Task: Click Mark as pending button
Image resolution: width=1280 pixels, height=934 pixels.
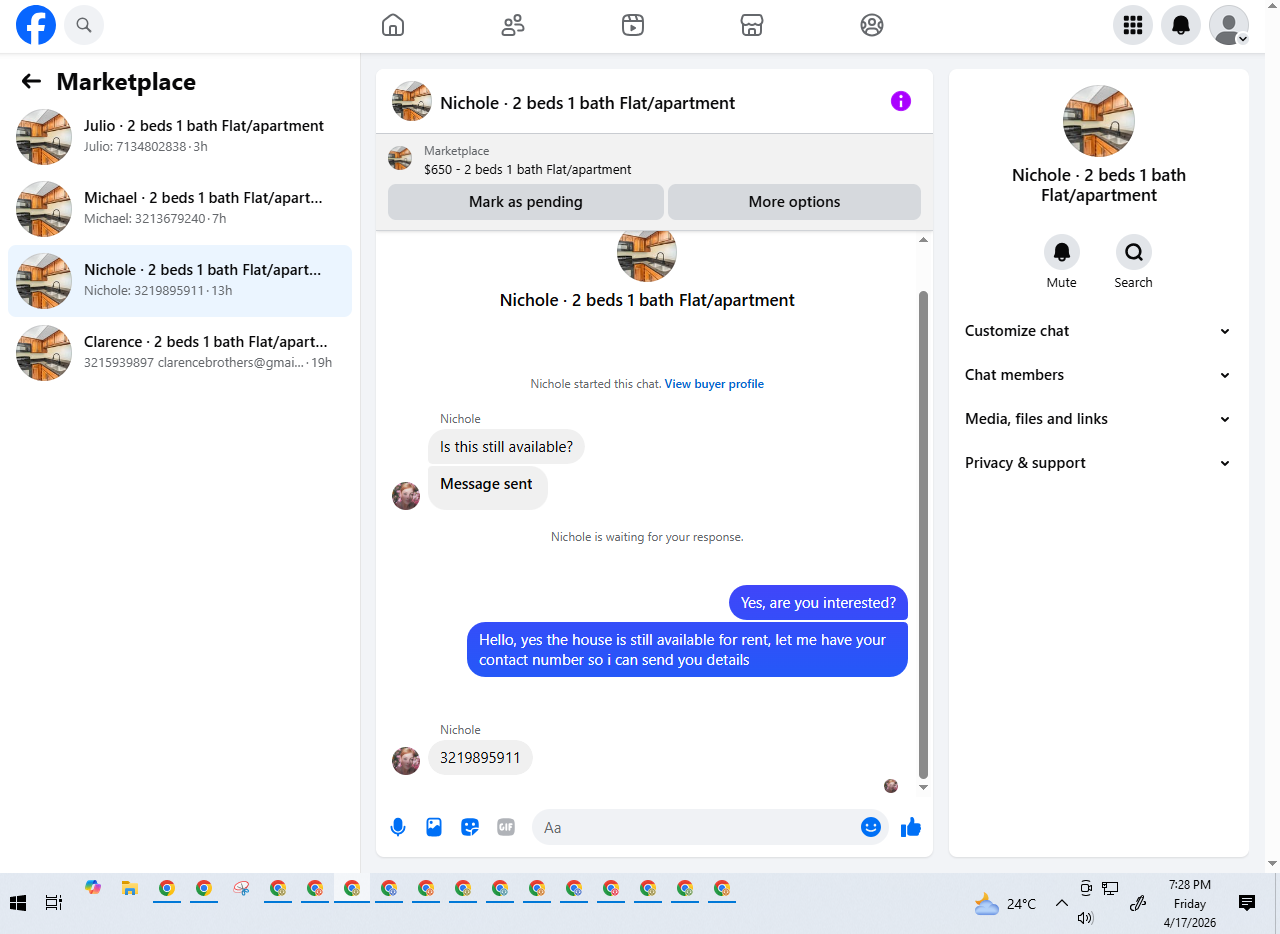Action: [526, 202]
